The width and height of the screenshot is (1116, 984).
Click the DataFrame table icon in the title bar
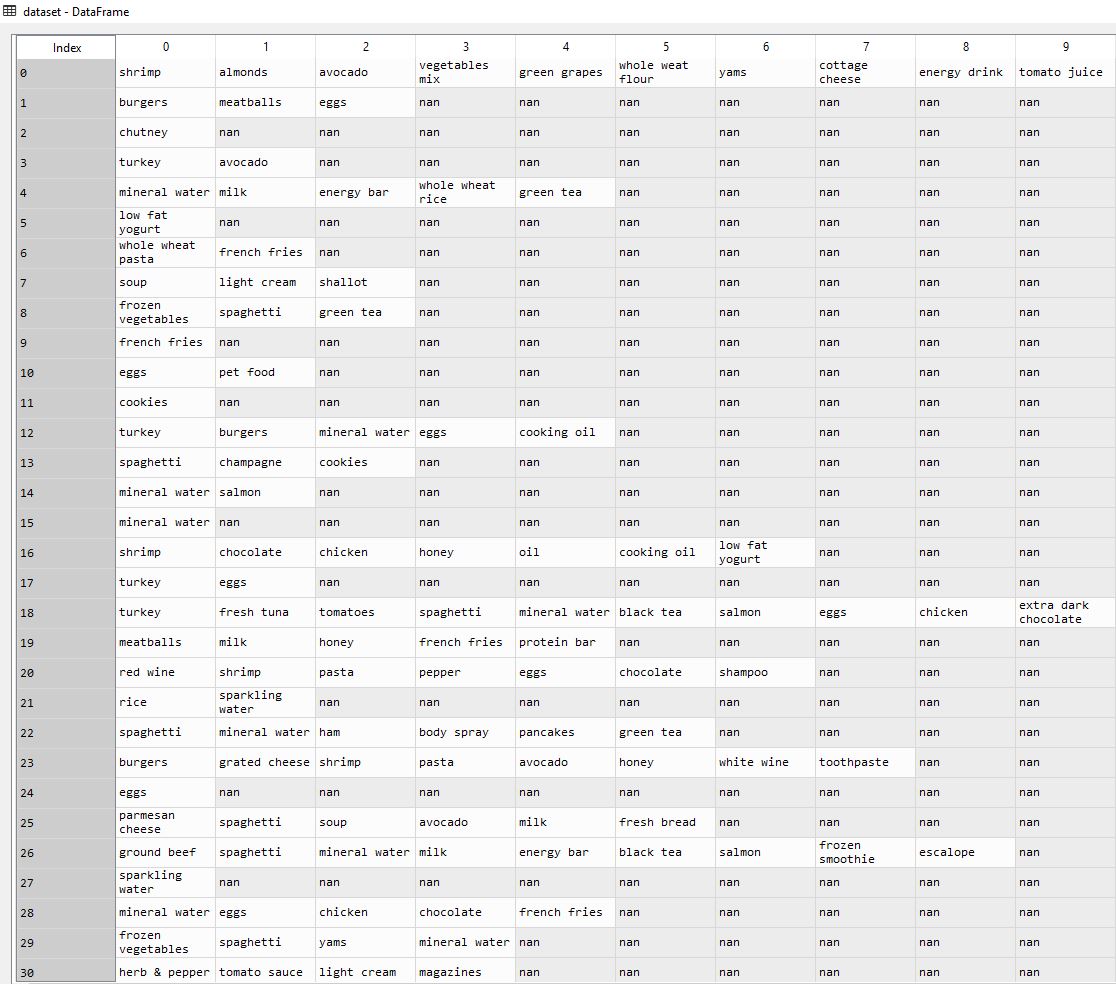coord(11,11)
